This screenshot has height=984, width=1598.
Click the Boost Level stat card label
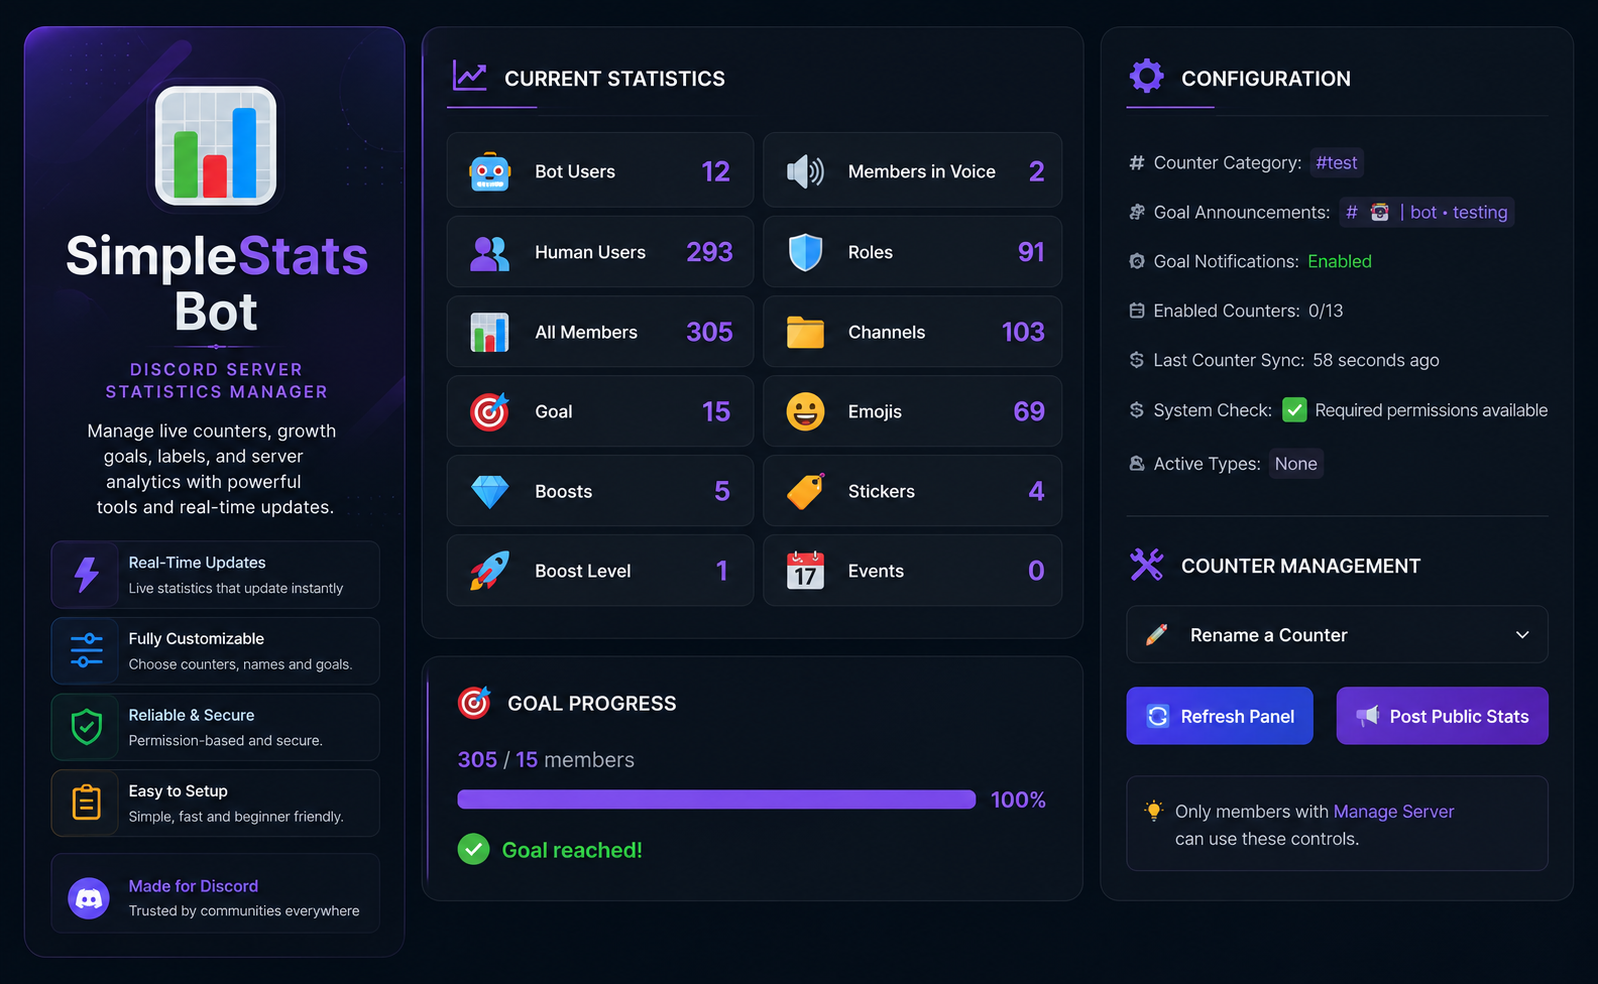coord(583,571)
